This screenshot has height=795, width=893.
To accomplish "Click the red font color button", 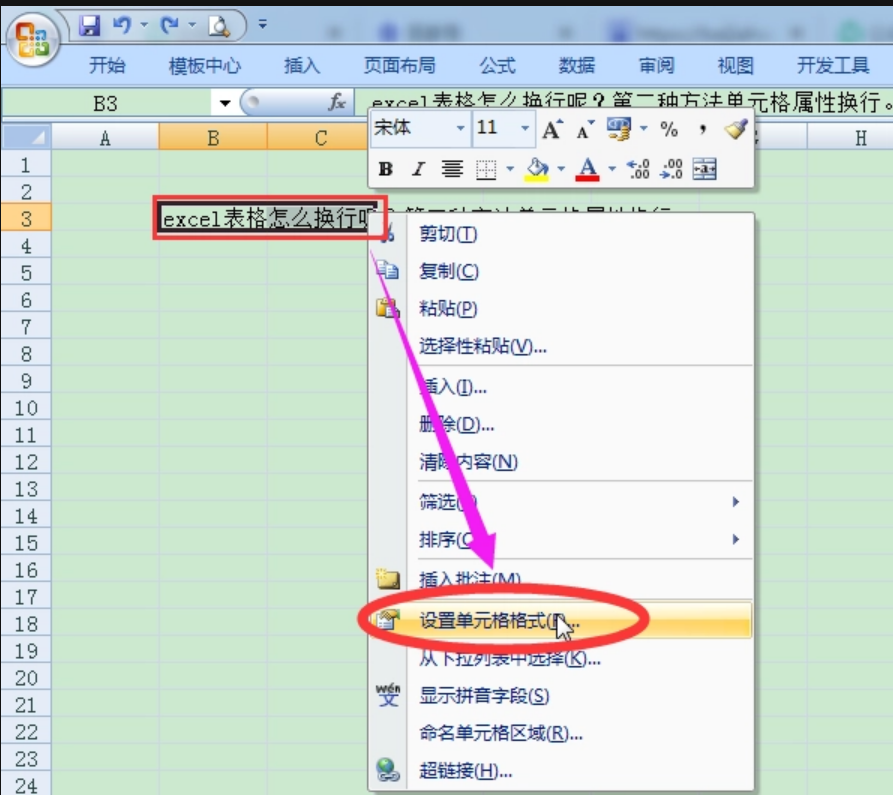I will coord(587,169).
